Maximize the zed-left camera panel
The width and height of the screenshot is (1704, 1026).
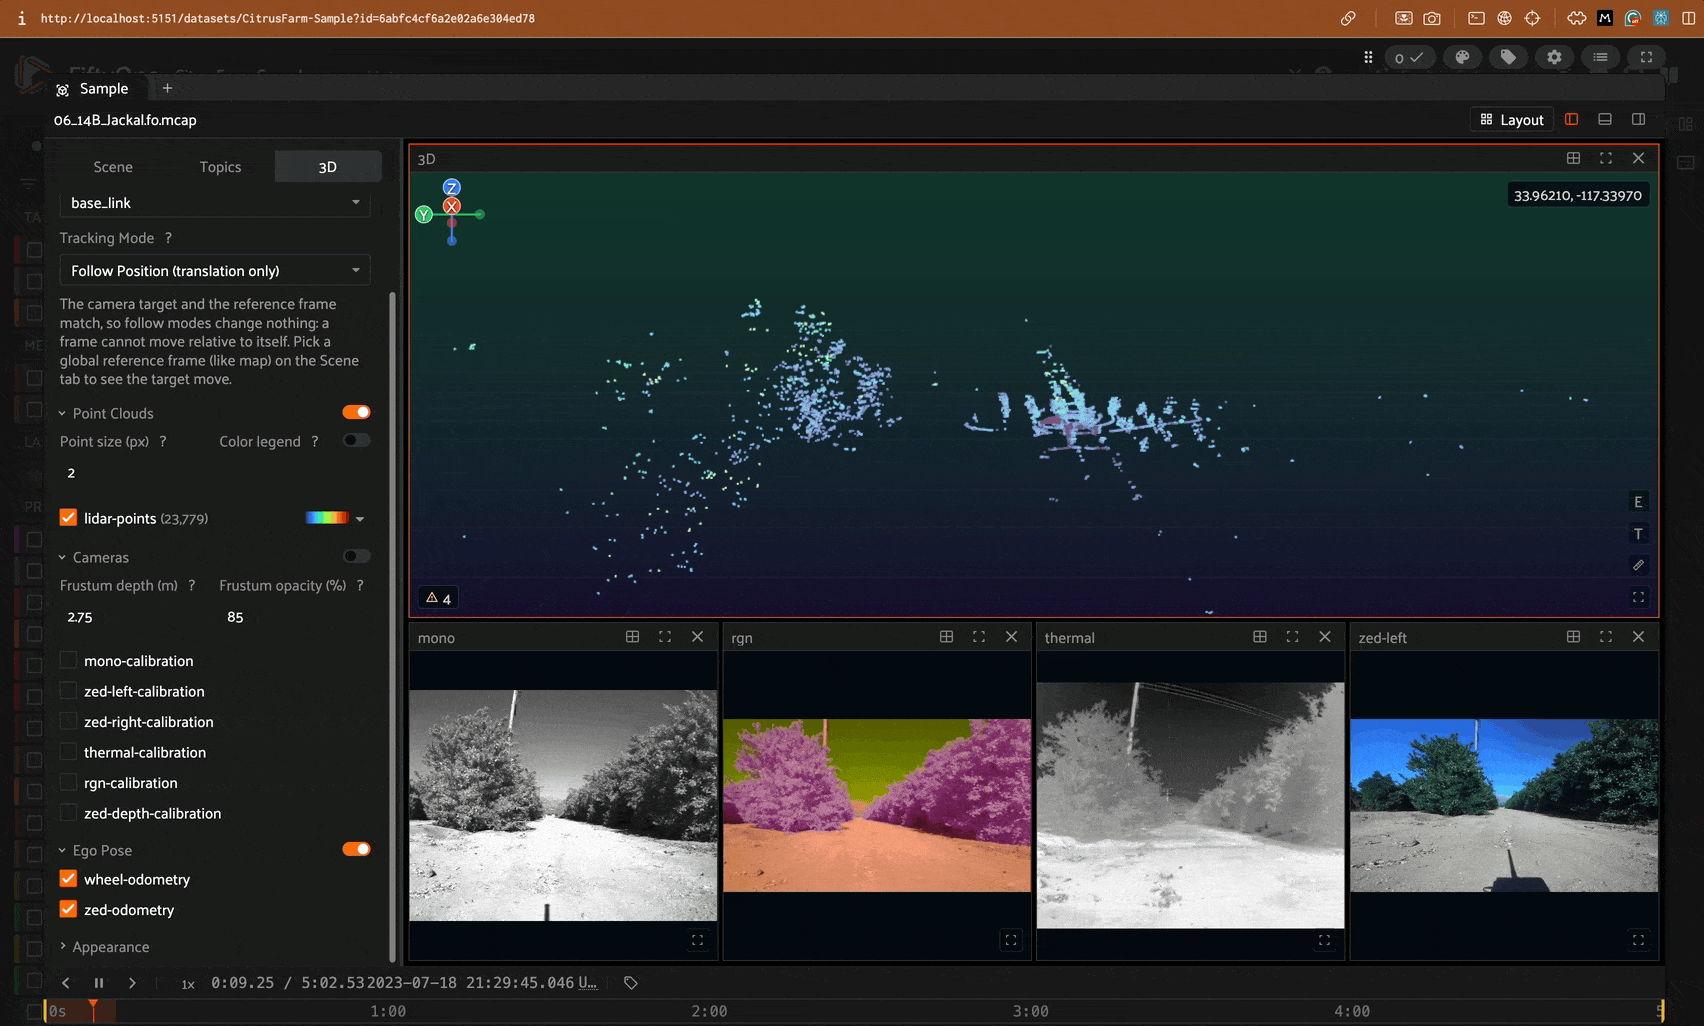pos(1606,636)
